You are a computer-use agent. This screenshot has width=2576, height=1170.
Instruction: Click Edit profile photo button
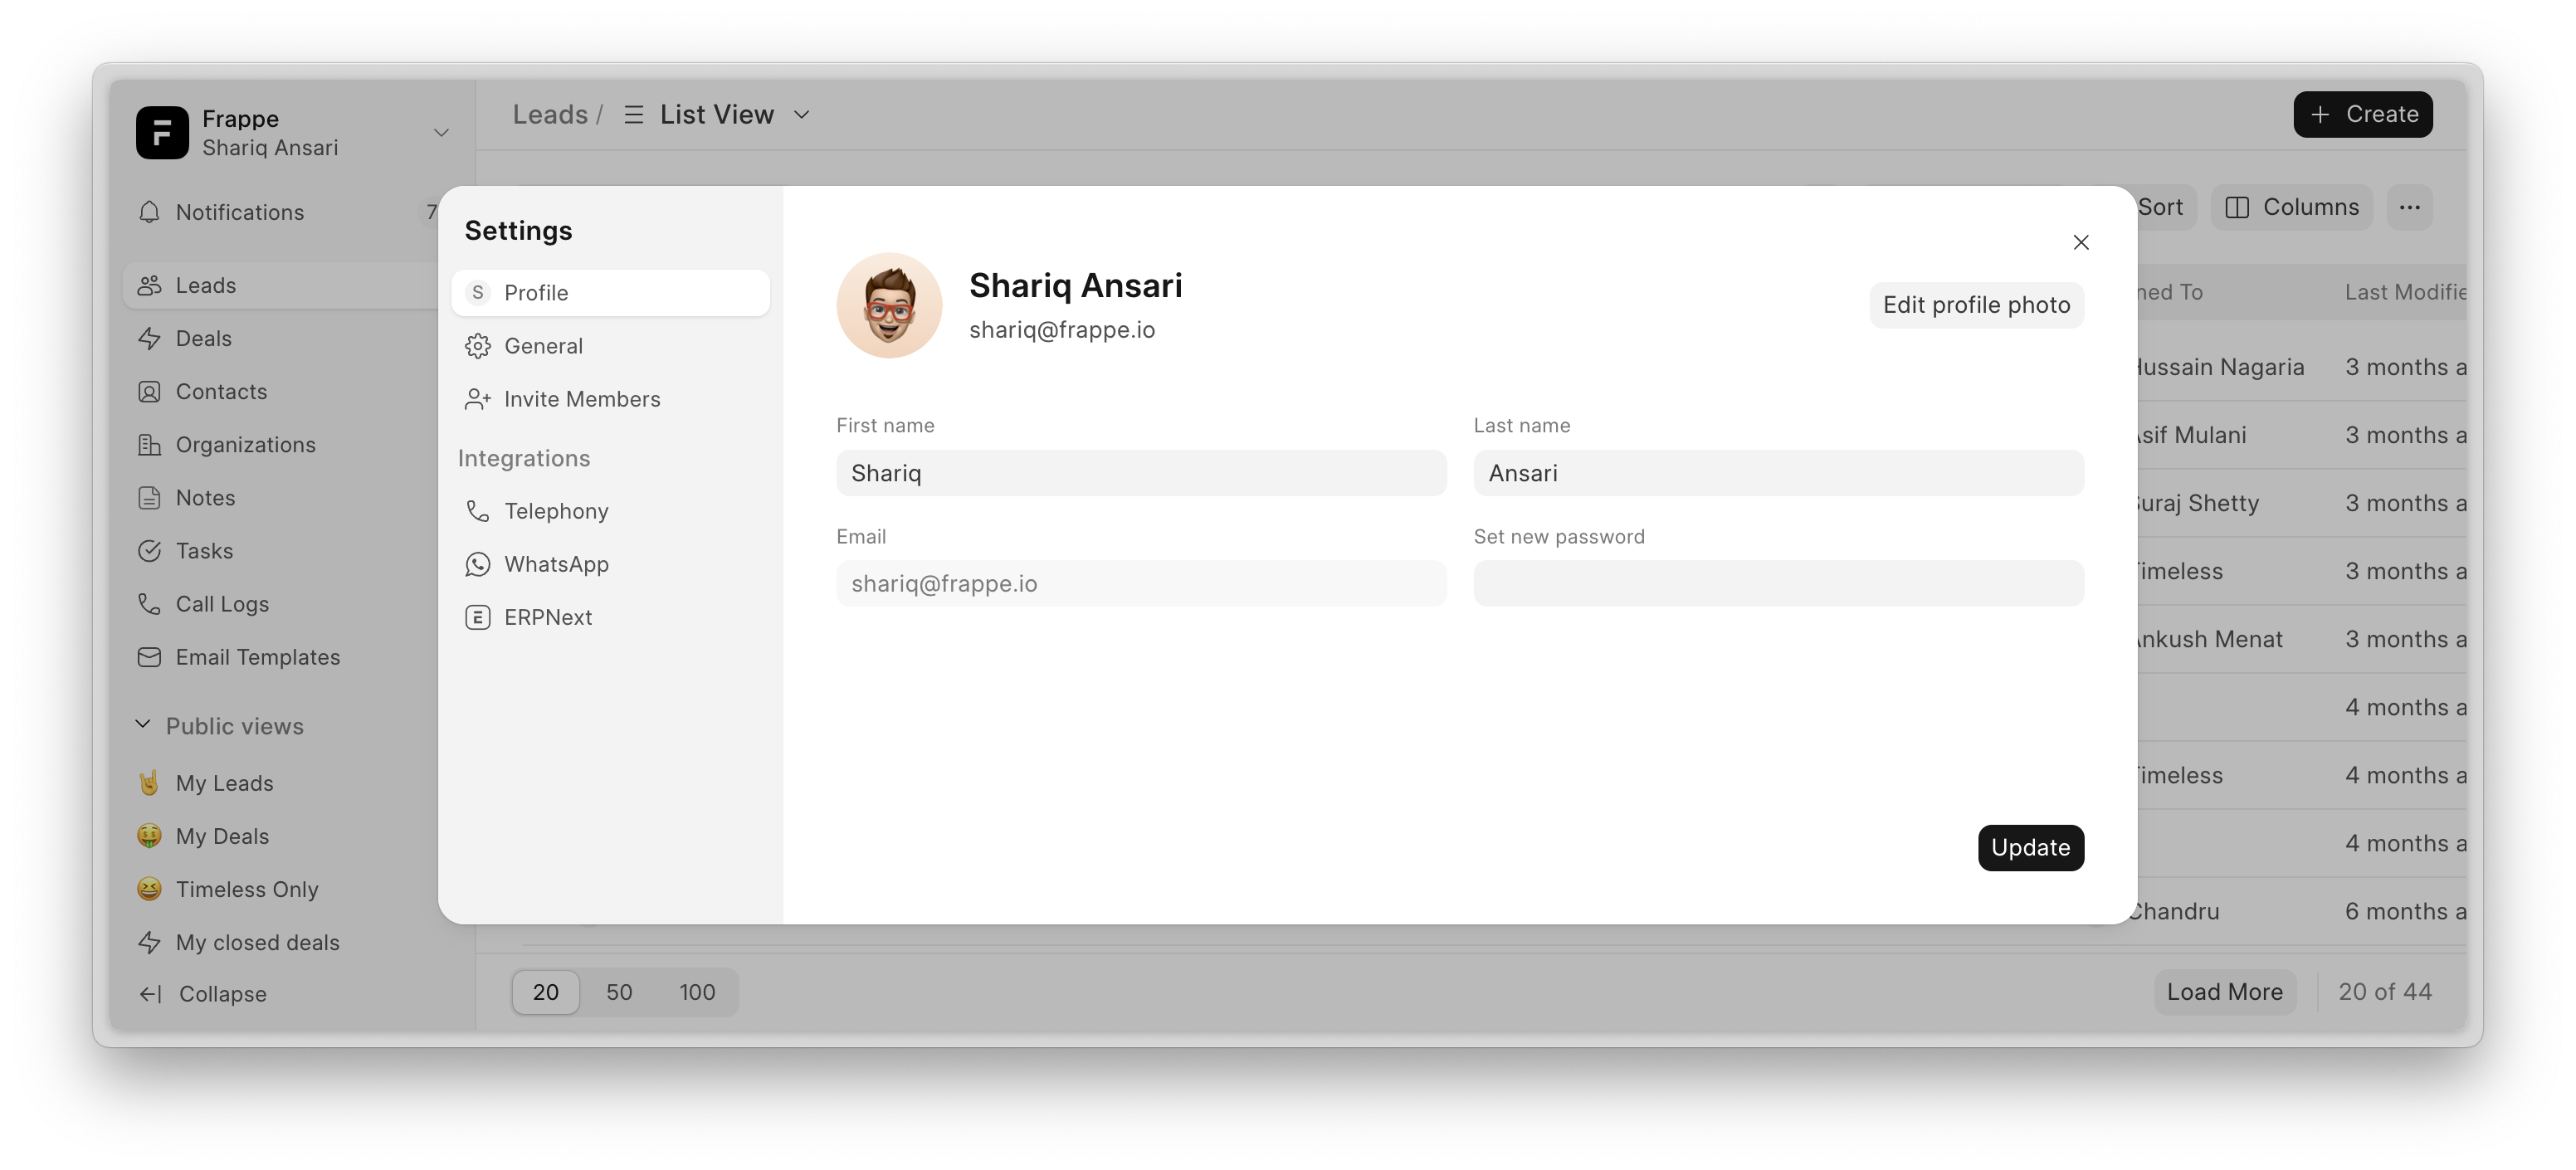[x=1976, y=305]
